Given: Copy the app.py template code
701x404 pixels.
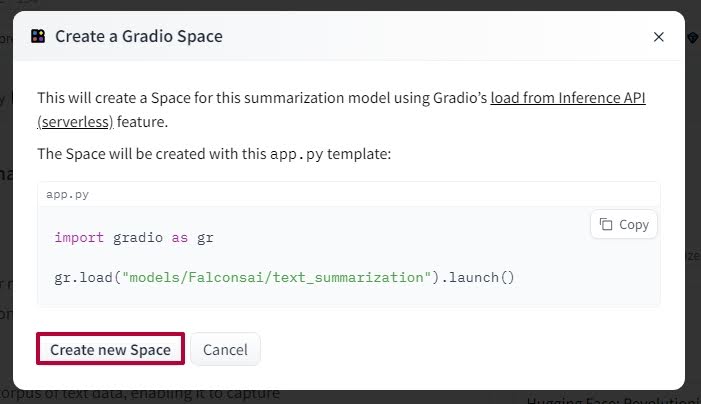Looking at the screenshot, I should 624,224.
